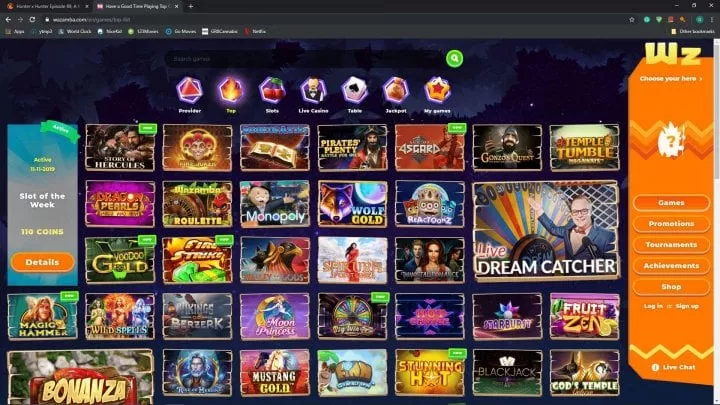Image resolution: width=720 pixels, height=405 pixels.
Task: Click the Sign up link
Action: [x=687, y=306]
